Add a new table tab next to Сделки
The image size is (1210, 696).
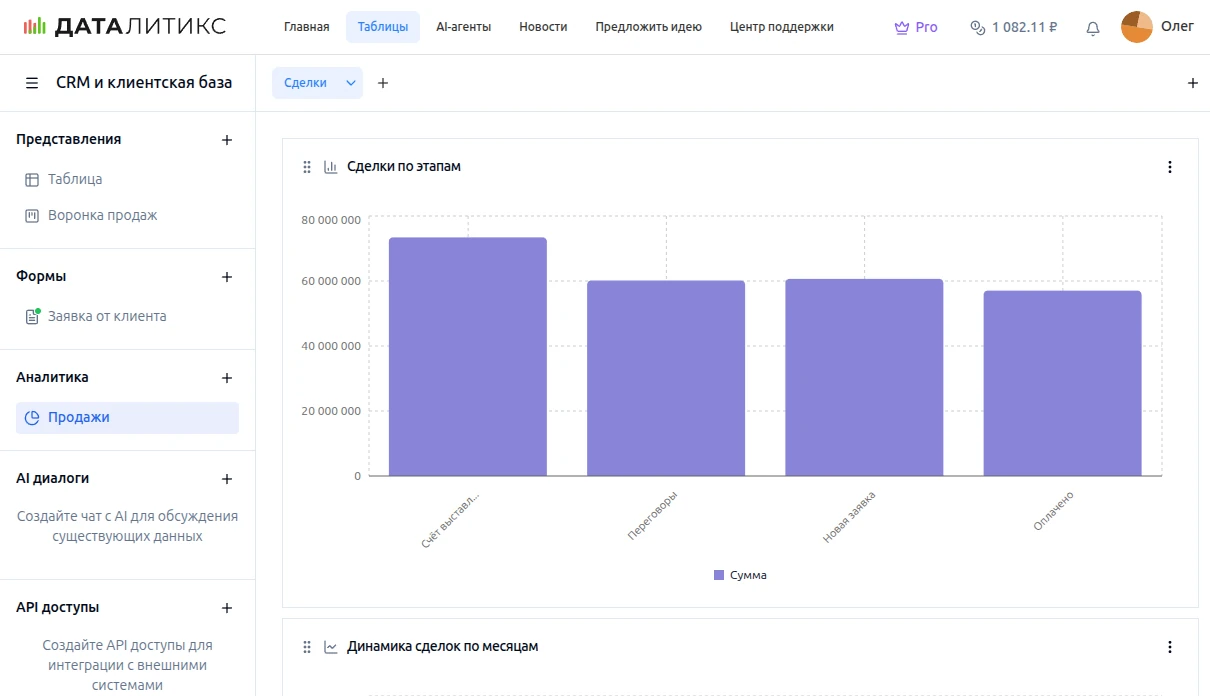click(383, 83)
